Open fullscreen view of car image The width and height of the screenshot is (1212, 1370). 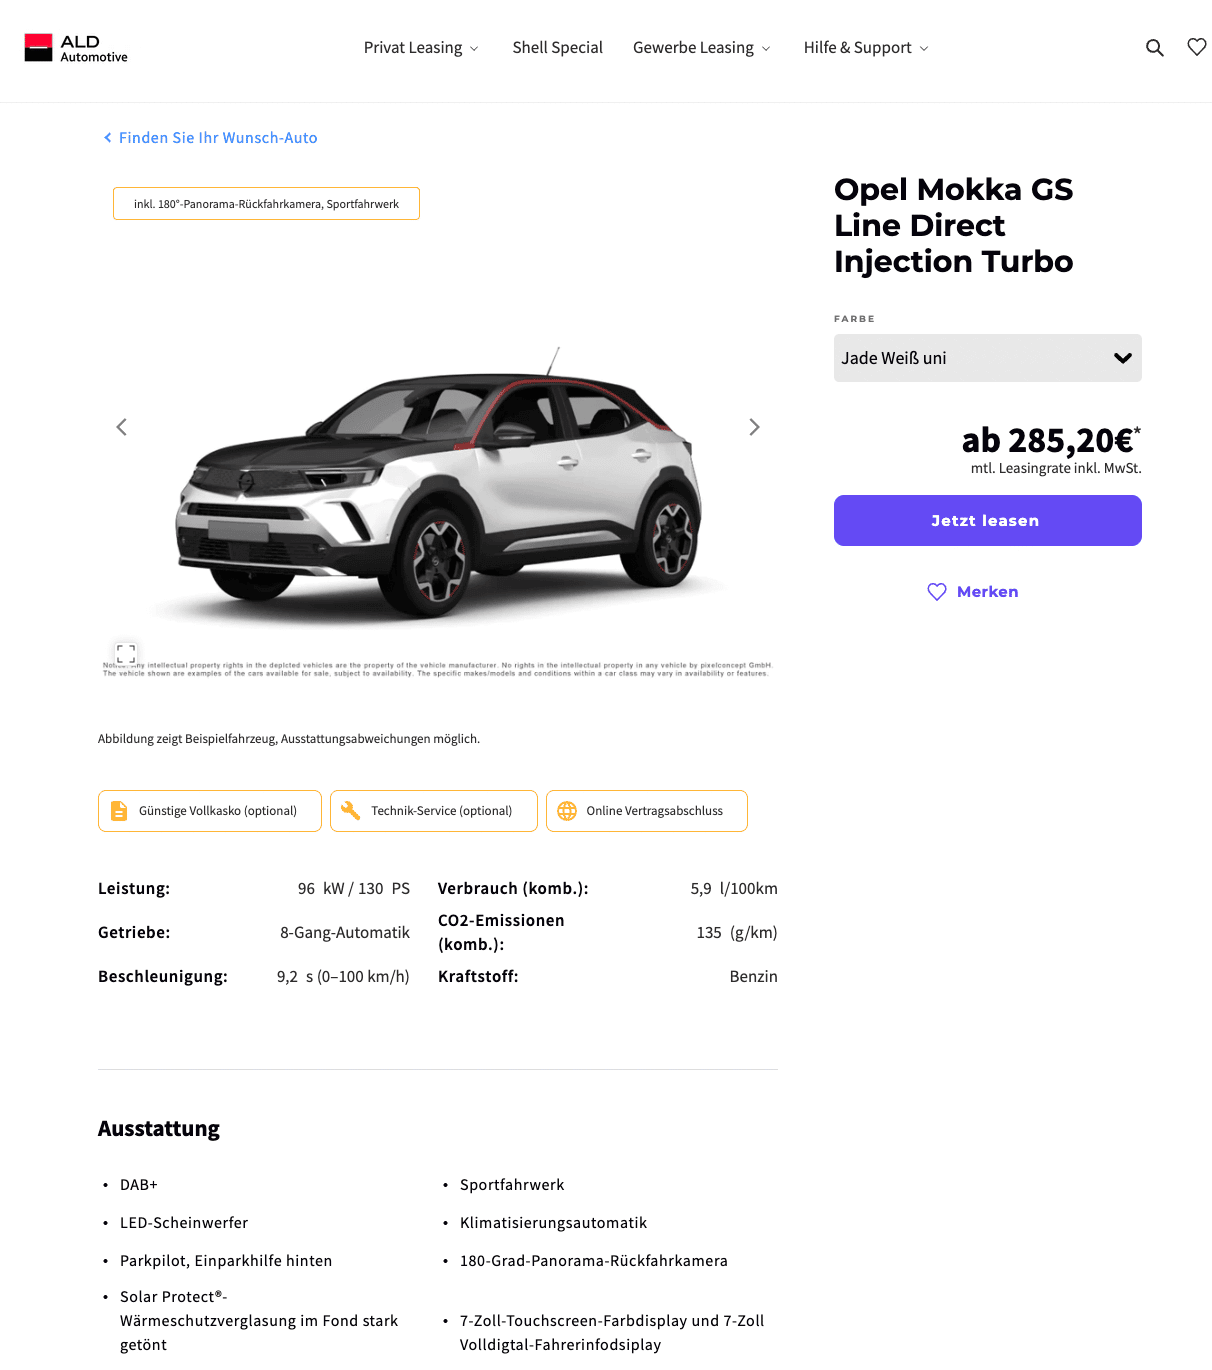point(126,654)
